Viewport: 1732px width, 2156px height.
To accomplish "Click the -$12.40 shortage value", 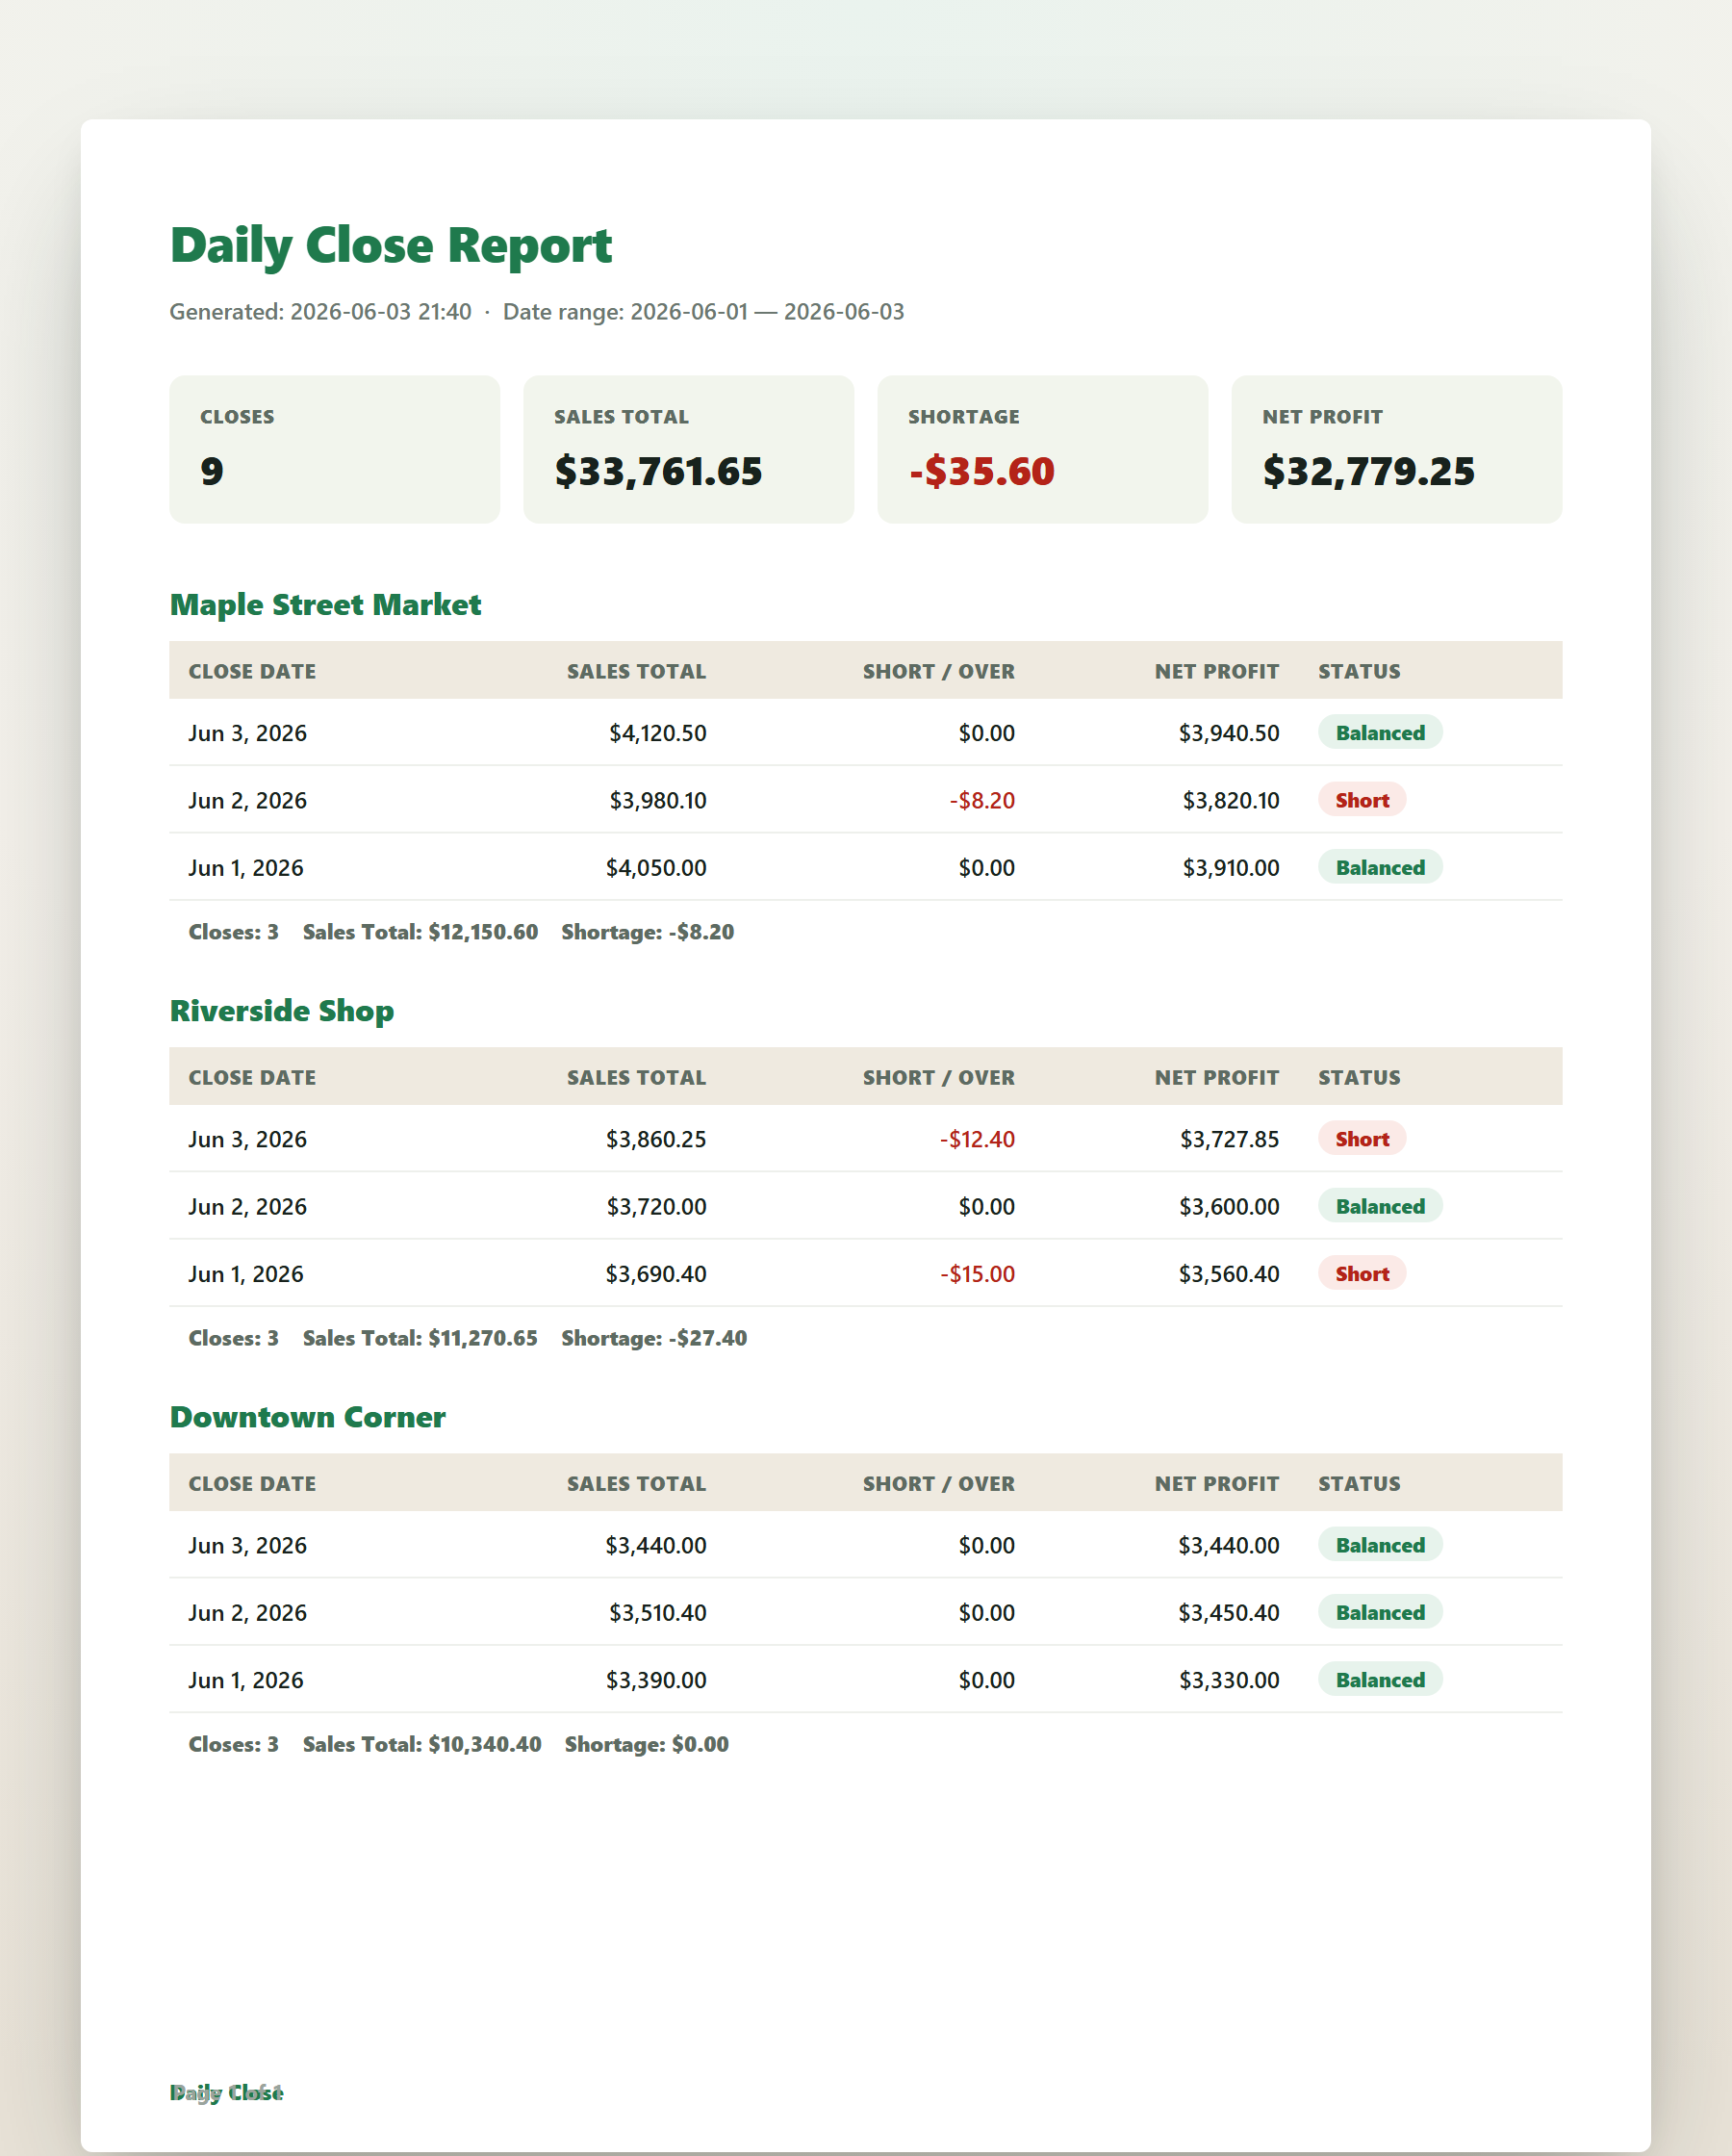I will [977, 1139].
